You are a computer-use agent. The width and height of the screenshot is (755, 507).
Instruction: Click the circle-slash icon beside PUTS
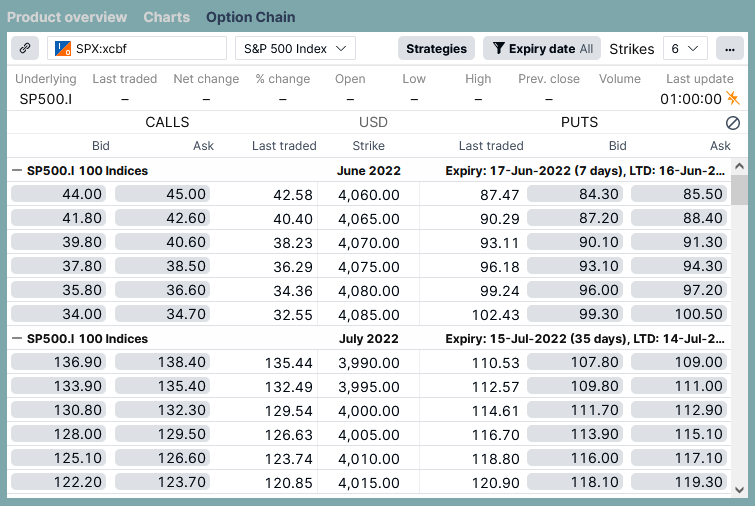tap(733, 123)
